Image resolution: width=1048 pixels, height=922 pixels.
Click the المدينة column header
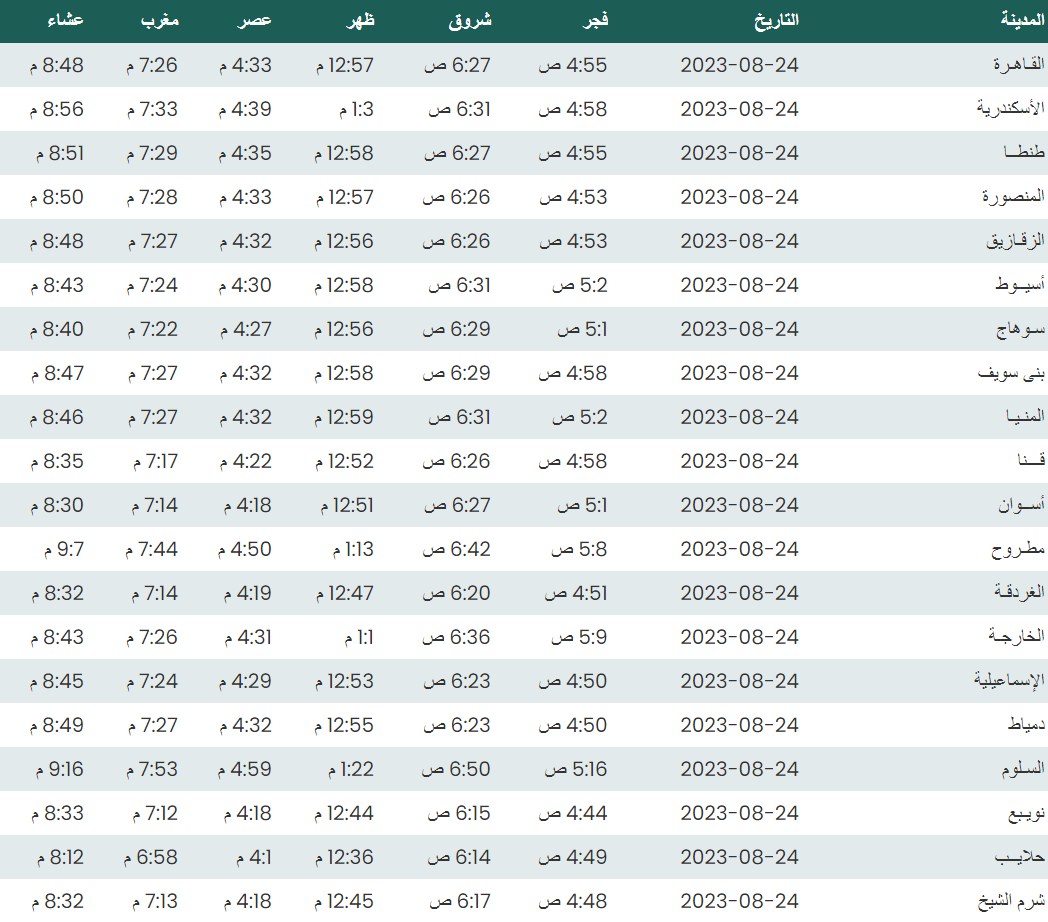[1021, 20]
